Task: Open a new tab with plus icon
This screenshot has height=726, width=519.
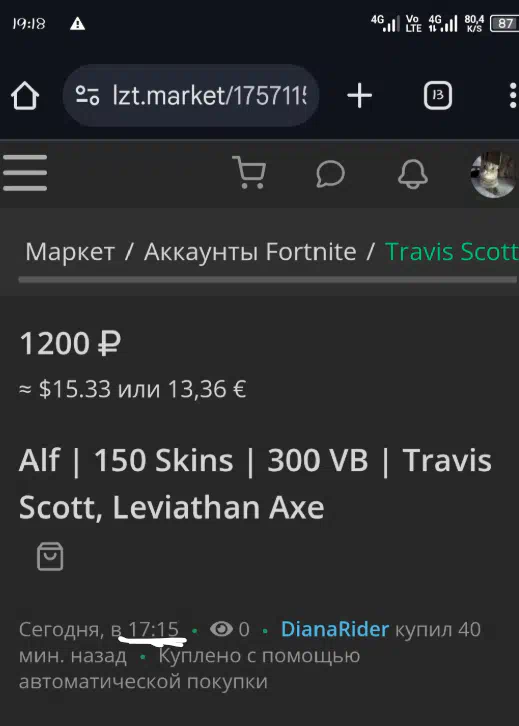Action: (x=359, y=96)
